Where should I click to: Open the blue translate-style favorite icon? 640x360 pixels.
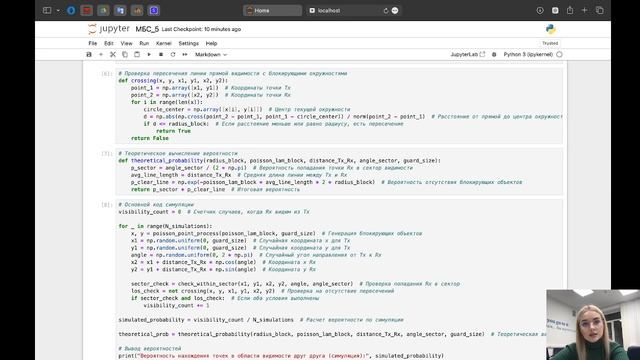[x=120, y=10]
